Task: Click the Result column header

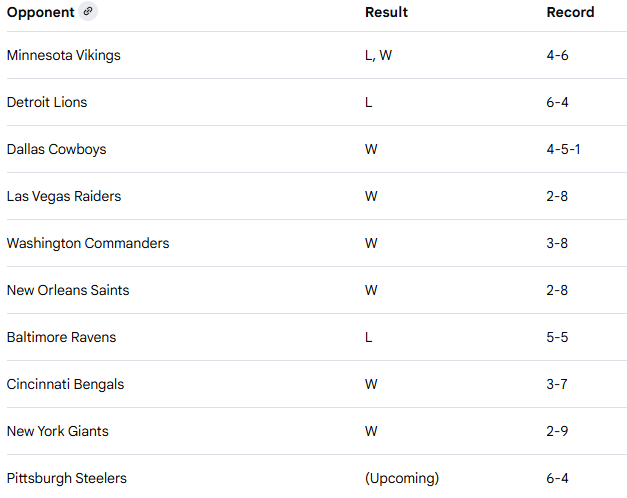Action: (386, 12)
